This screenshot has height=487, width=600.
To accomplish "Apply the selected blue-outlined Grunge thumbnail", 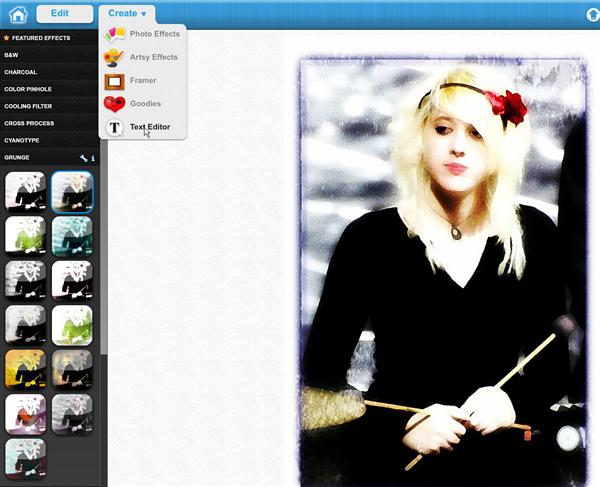I will 72,192.
